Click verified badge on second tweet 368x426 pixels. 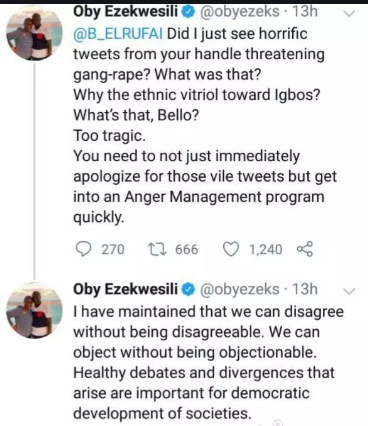[189, 289]
